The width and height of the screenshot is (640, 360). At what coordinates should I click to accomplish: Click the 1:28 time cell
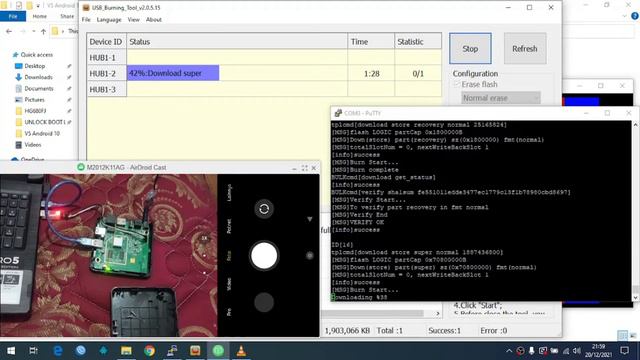(x=371, y=73)
